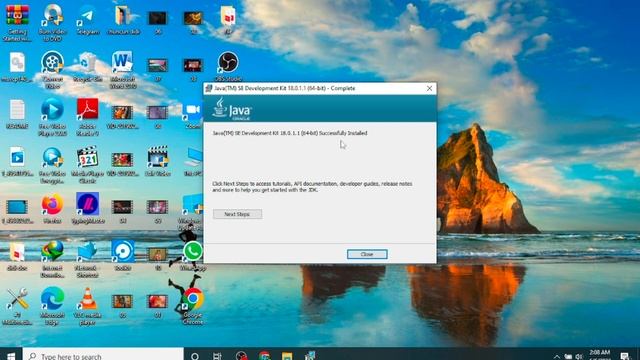Open the Windows Start menu
This screenshot has height=360, width=640.
[x=11, y=355]
